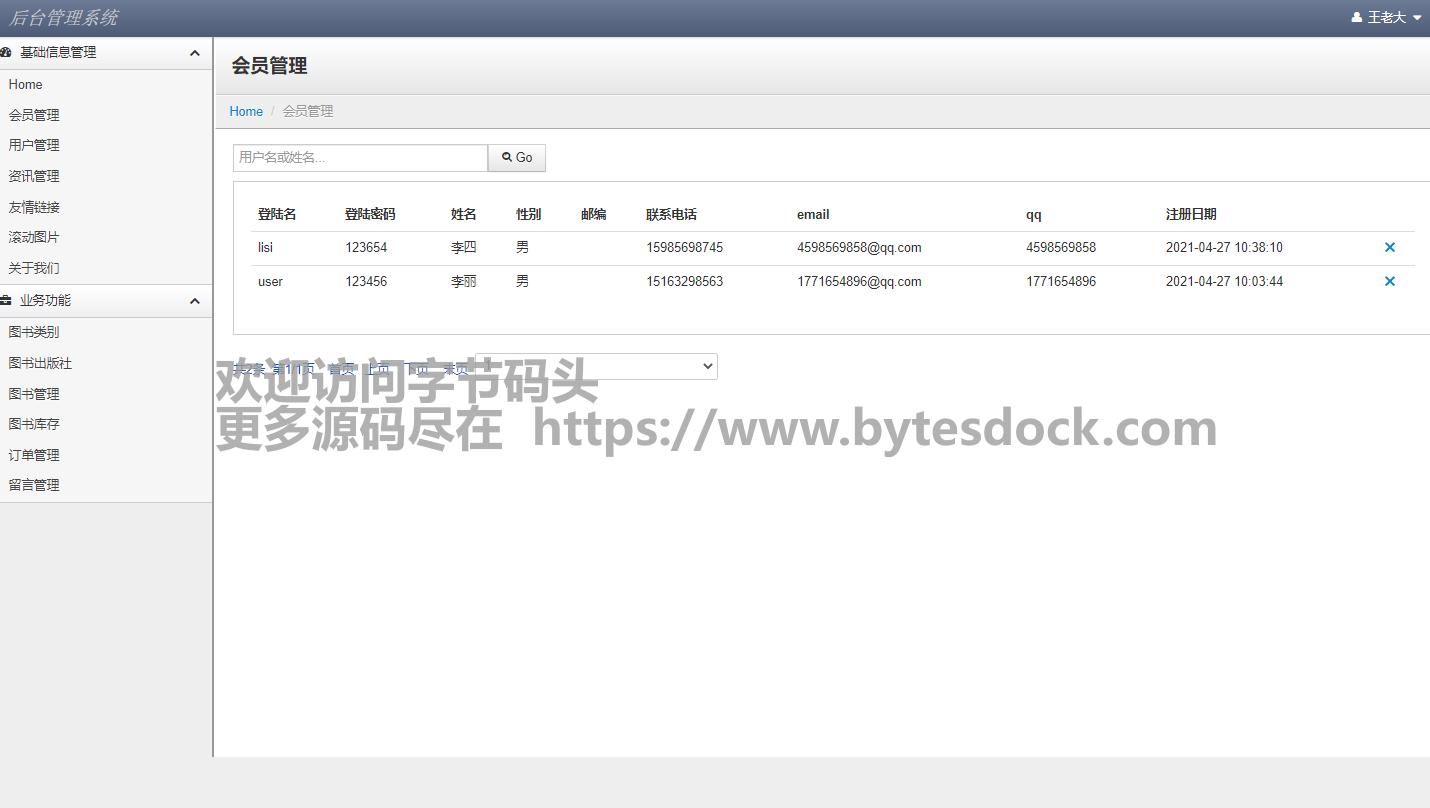The height and width of the screenshot is (808, 1430).
Task: Click the Go search button
Action: pos(517,158)
